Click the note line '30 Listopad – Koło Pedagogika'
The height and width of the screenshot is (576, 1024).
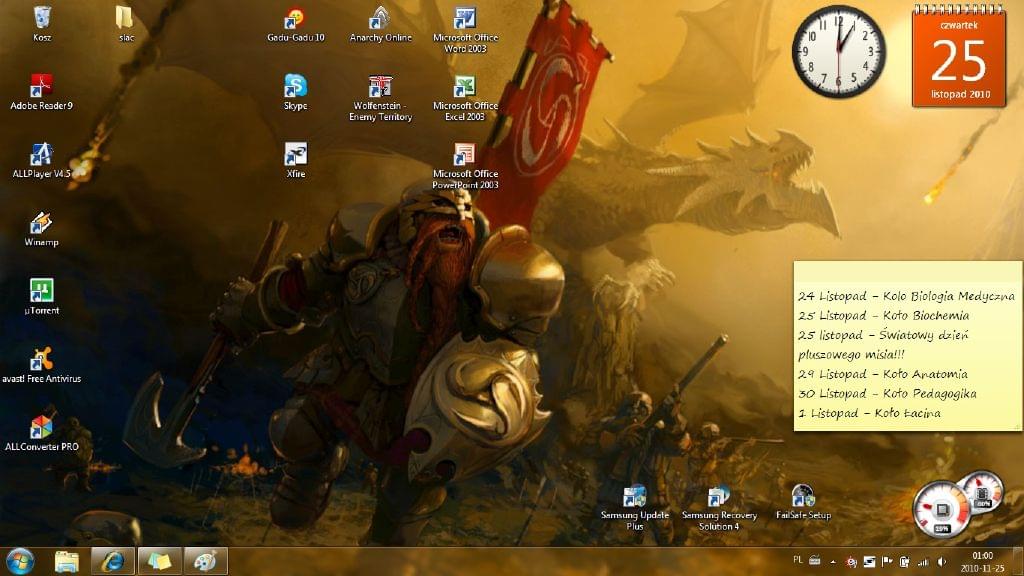[888, 394]
